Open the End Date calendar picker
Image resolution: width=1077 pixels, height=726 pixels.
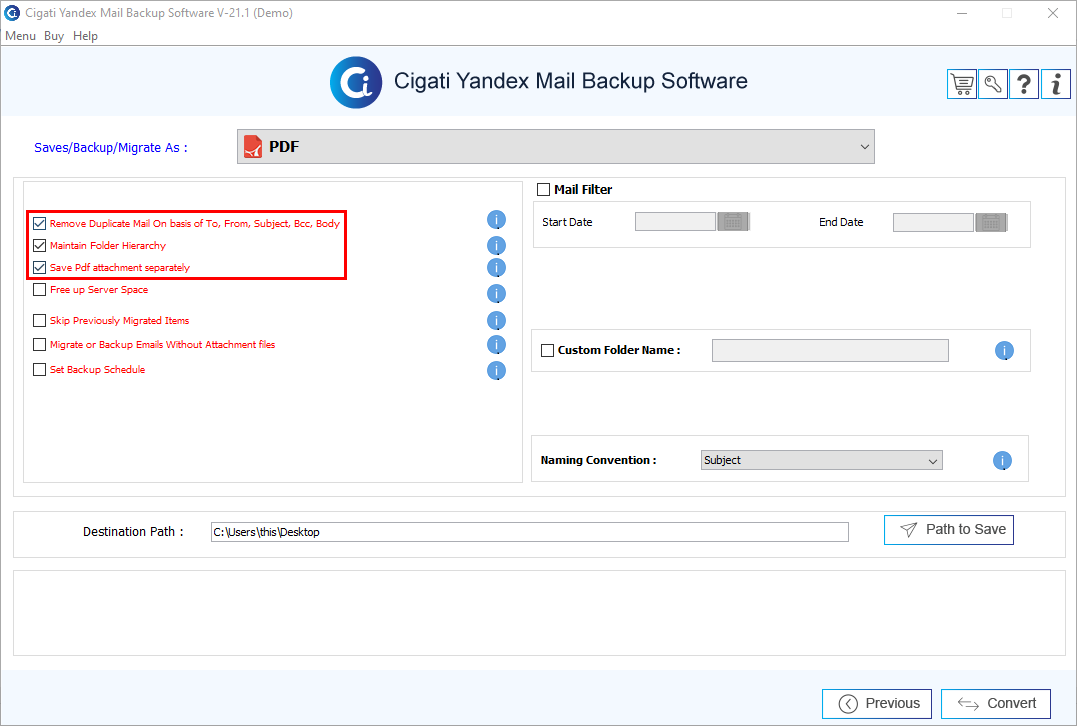click(991, 222)
